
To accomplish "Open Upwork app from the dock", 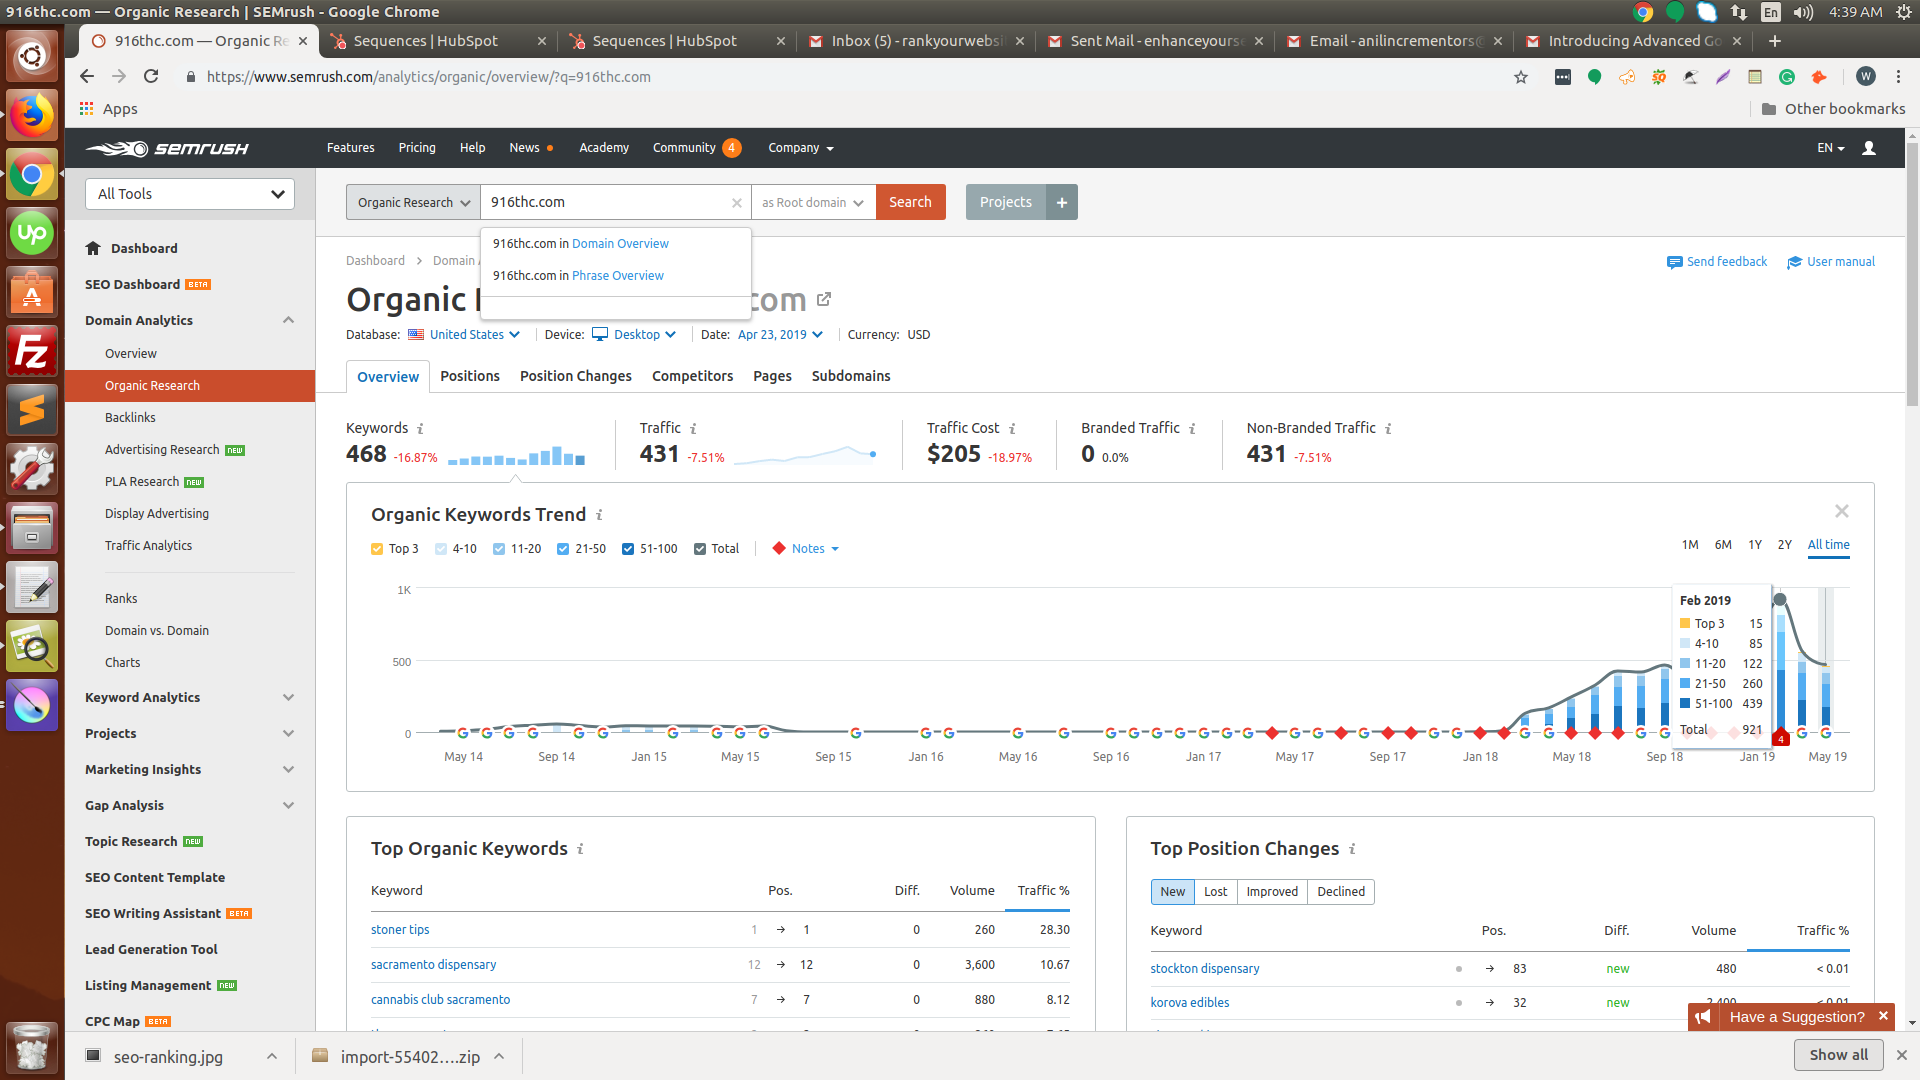I will tap(32, 233).
